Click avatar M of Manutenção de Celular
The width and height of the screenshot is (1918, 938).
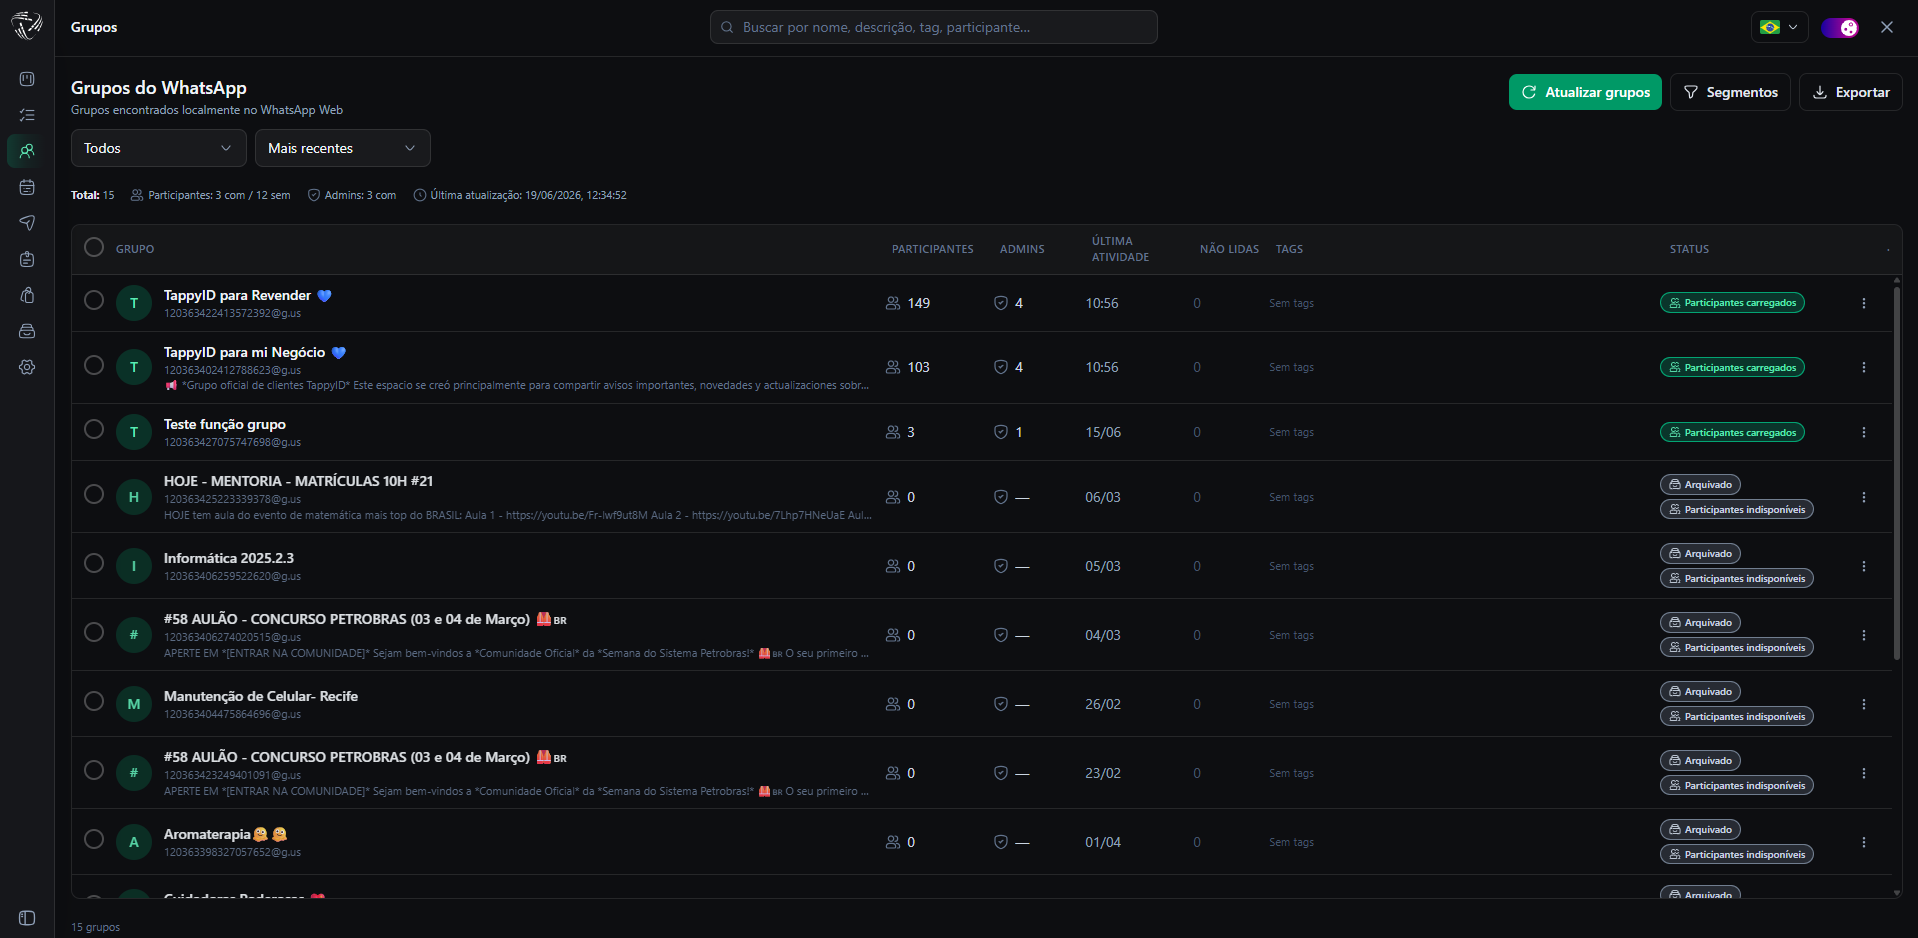[134, 704]
